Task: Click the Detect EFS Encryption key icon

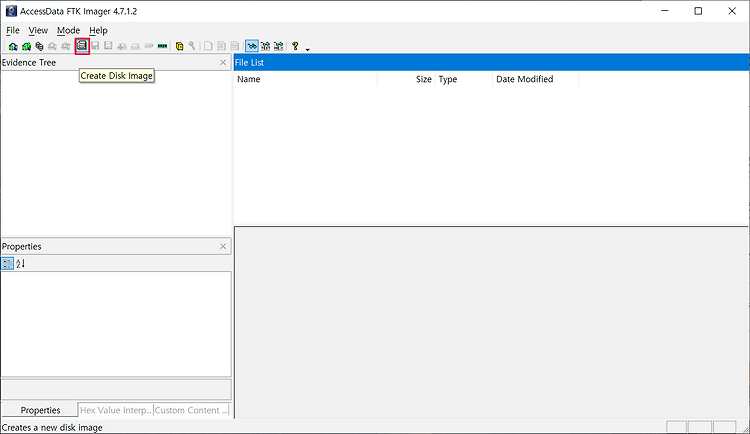Action: tap(192, 46)
